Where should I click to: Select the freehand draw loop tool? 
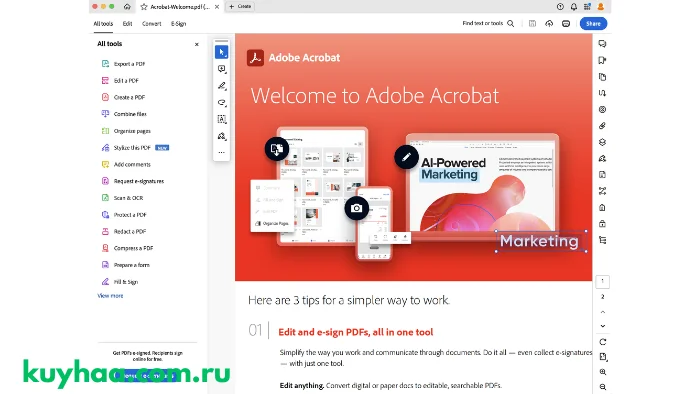(x=221, y=103)
